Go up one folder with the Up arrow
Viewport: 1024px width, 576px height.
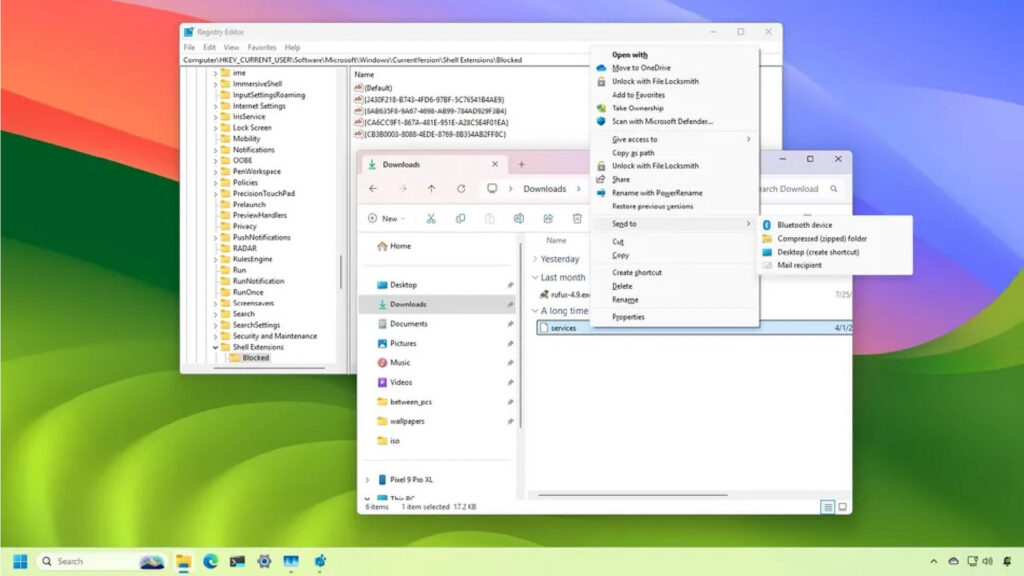pyautogui.click(x=431, y=189)
